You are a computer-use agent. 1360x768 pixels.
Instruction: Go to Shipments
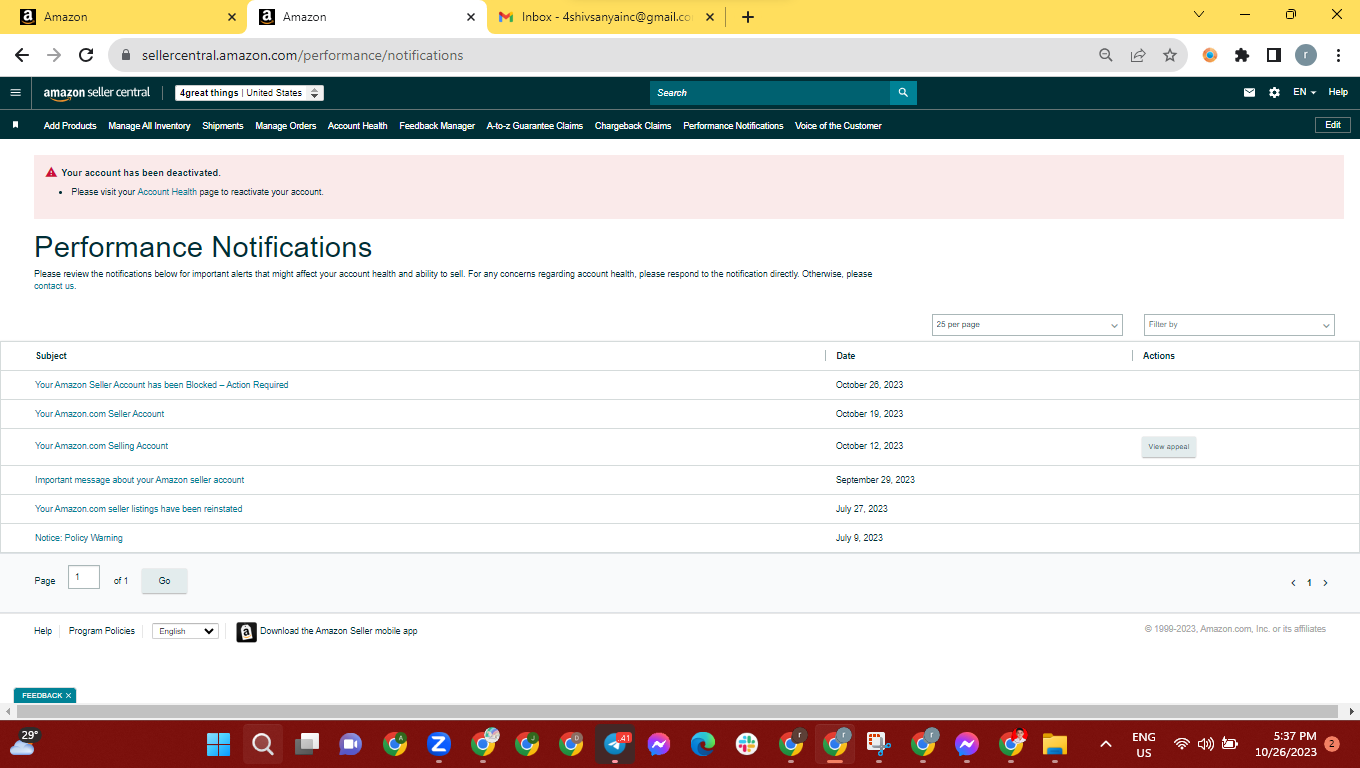tap(223, 126)
